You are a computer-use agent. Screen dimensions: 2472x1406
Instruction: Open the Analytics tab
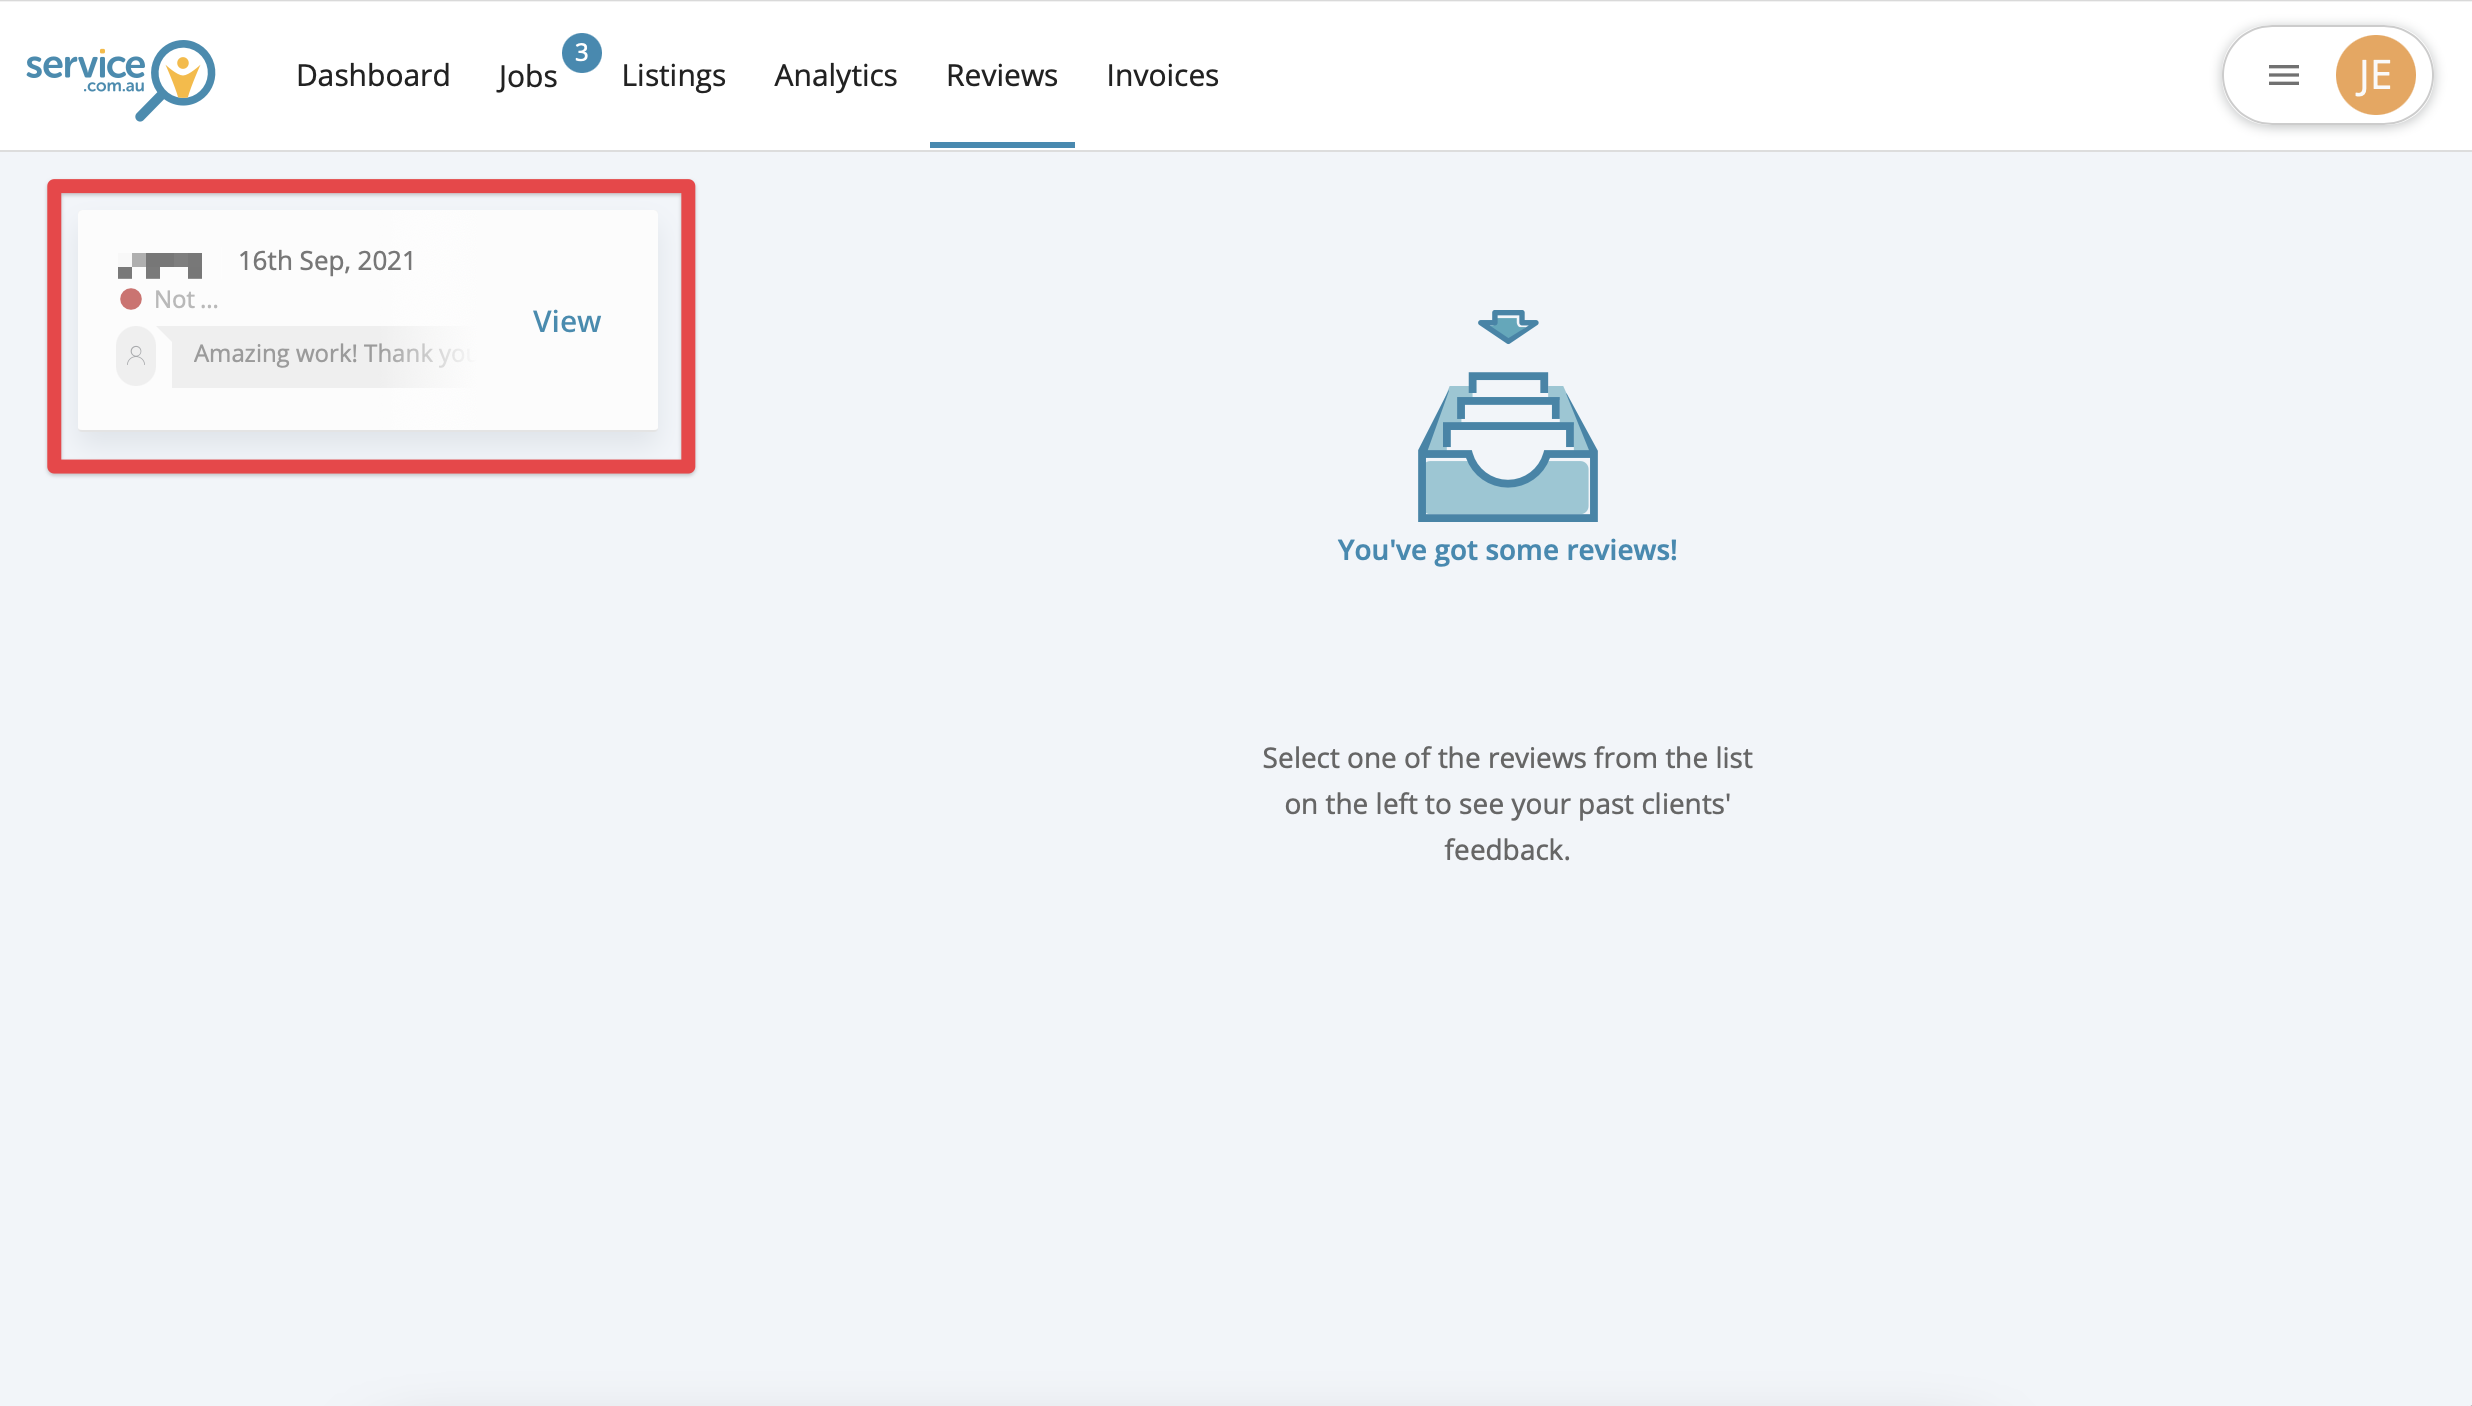click(x=835, y=75)
